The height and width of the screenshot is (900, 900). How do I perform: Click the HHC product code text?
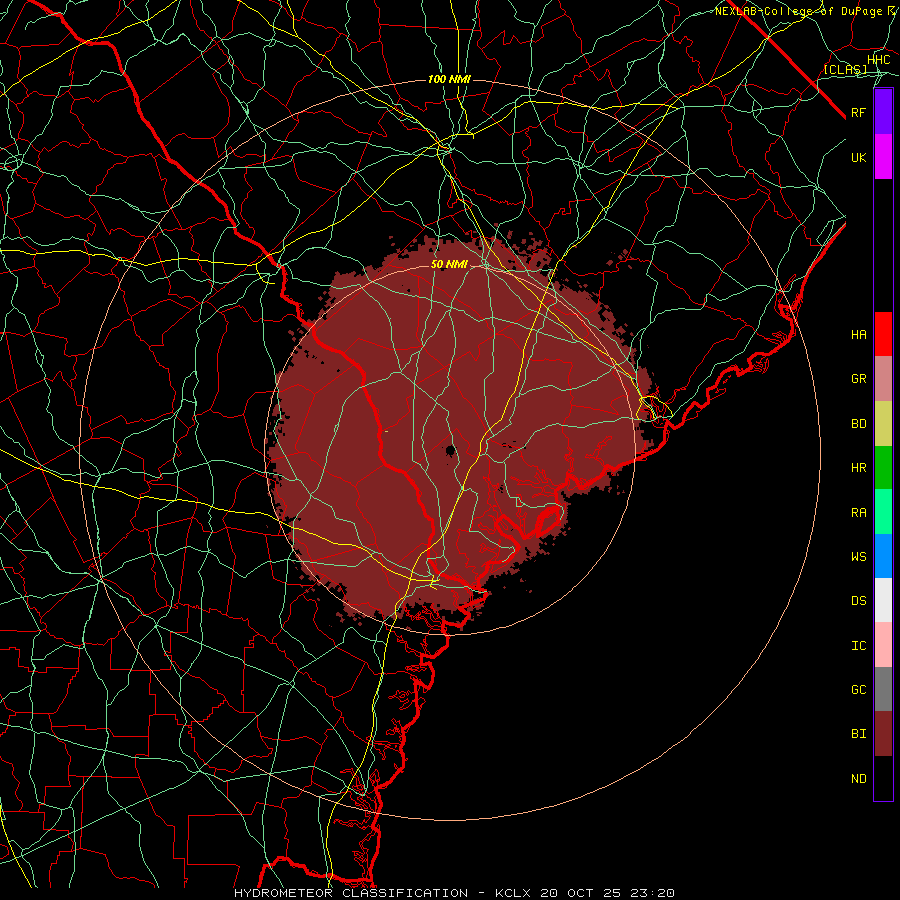coord(879,60)
